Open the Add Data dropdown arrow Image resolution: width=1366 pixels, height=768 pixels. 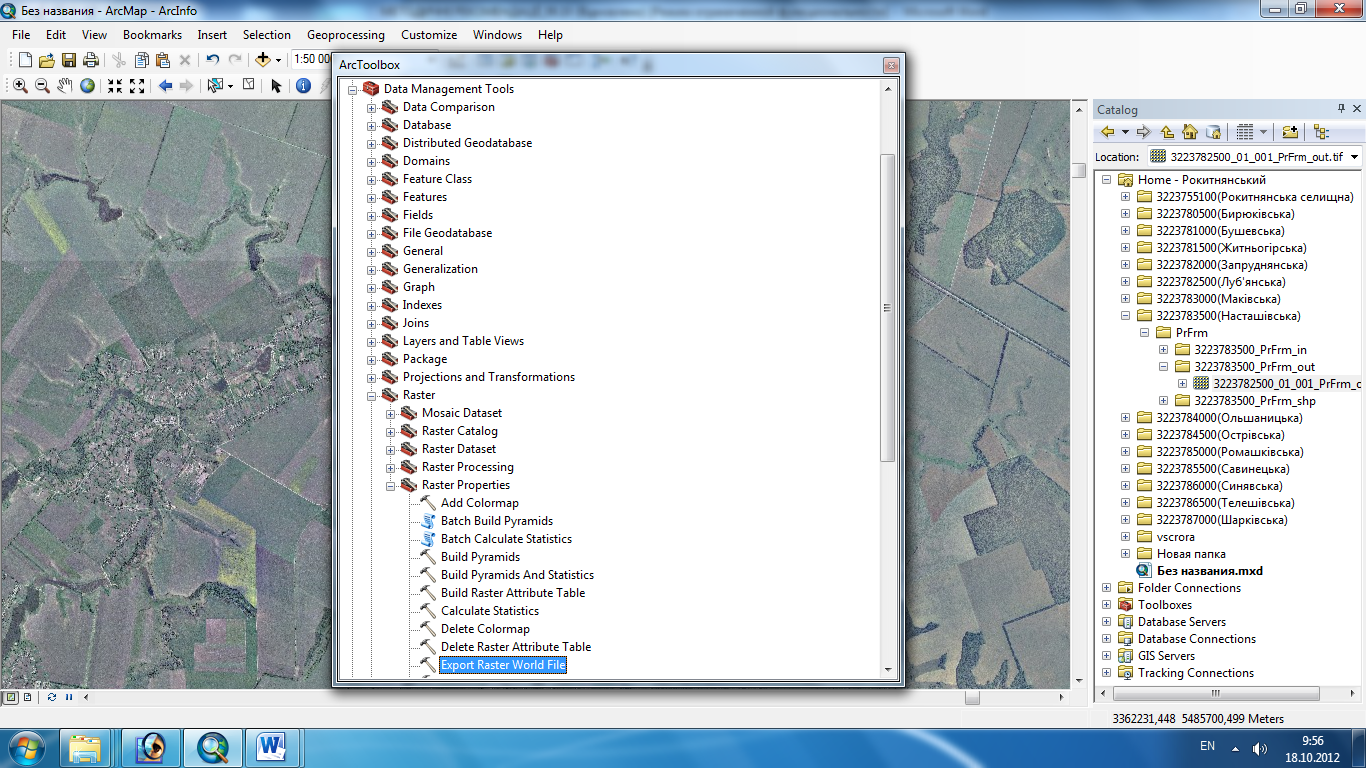coord(278,60)
